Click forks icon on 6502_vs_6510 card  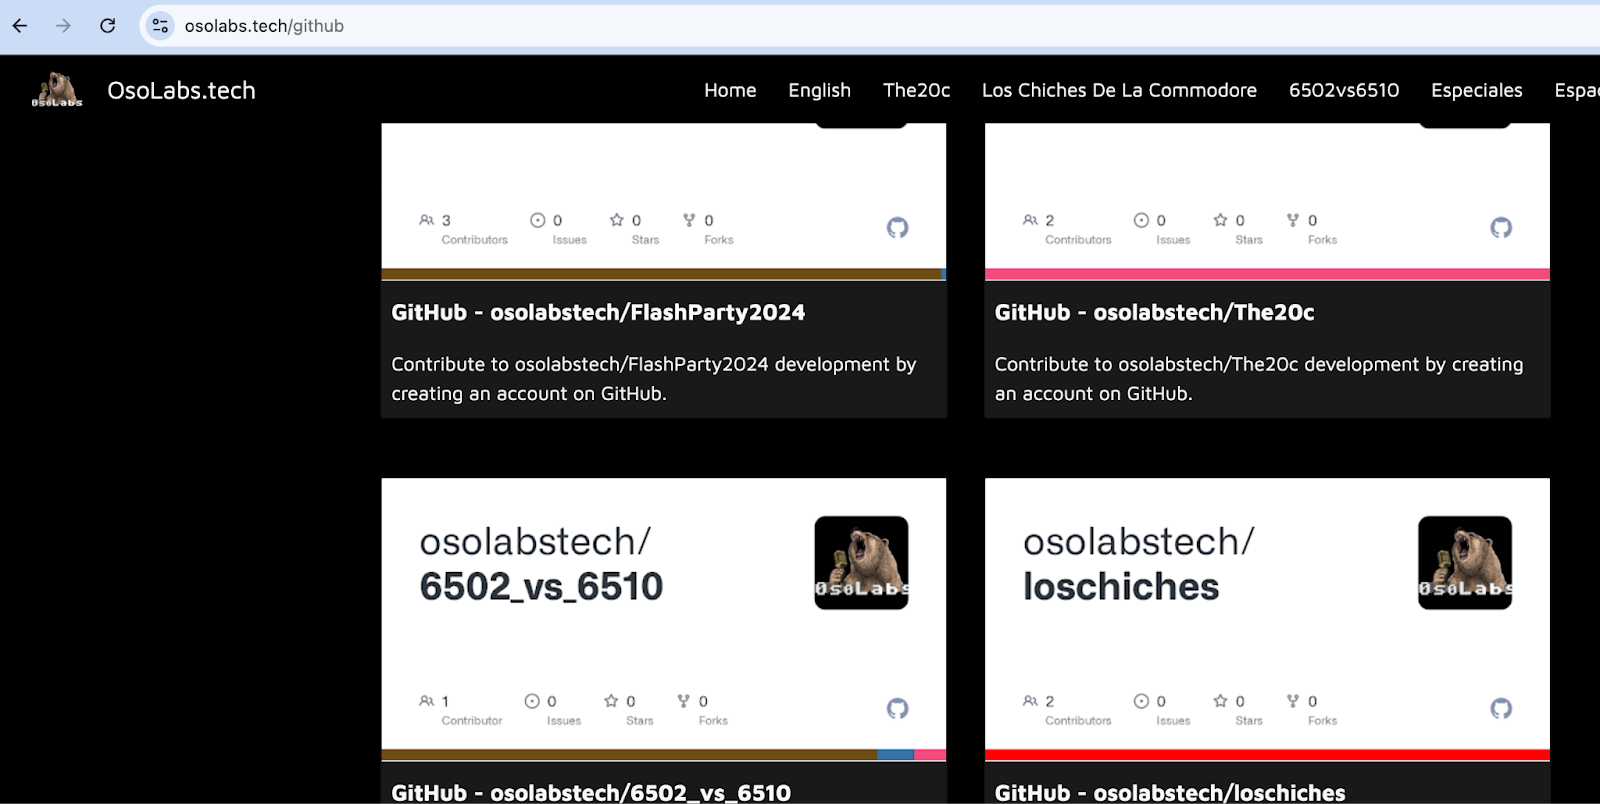coord(684,701)
